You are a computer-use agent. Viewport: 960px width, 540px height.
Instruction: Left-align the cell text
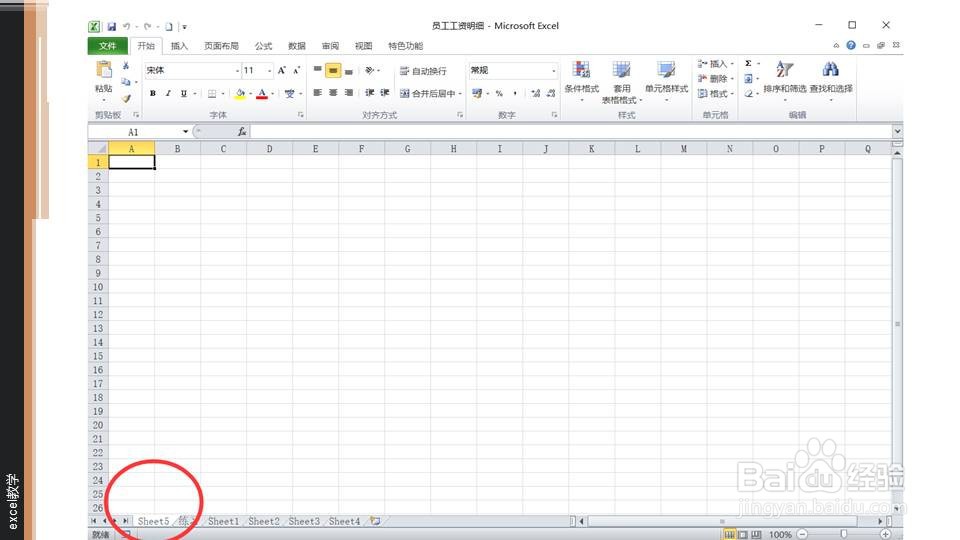point(317,93)
